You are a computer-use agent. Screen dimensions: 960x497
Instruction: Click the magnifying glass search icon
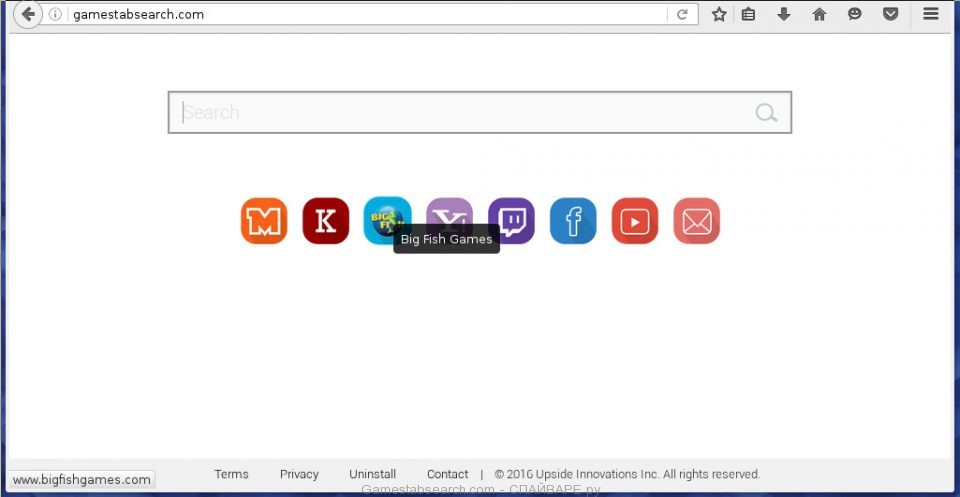[766, 113]
